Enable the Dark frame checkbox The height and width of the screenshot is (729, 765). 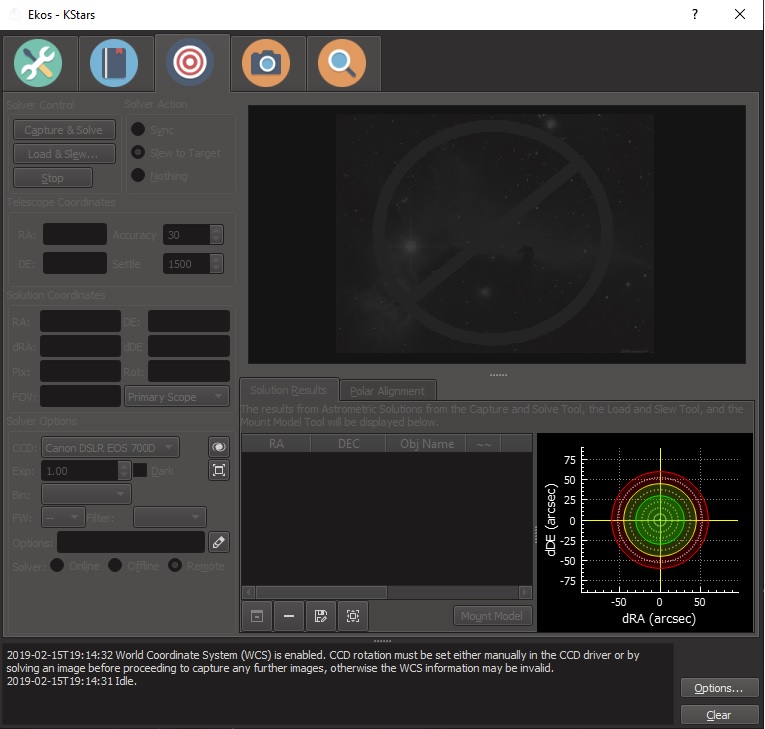point(140,470)
